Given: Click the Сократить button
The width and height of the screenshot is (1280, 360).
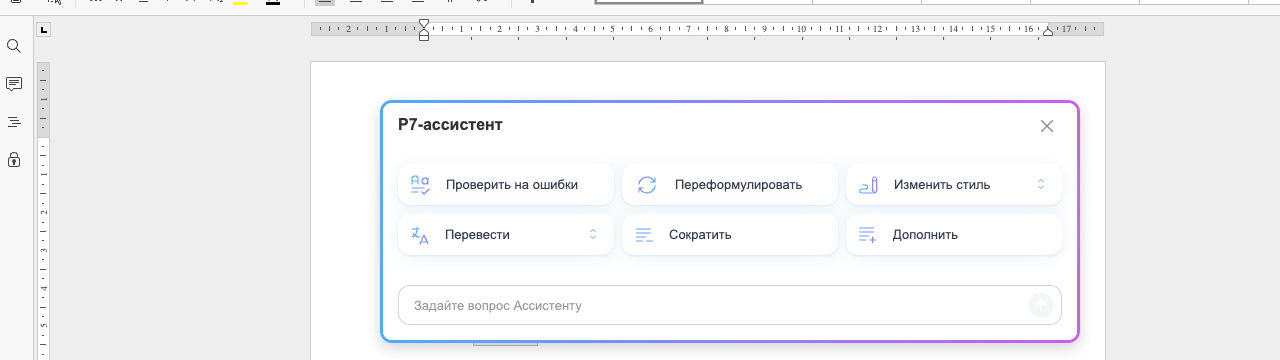Looking at the screenshot, I should pos(730,235).
